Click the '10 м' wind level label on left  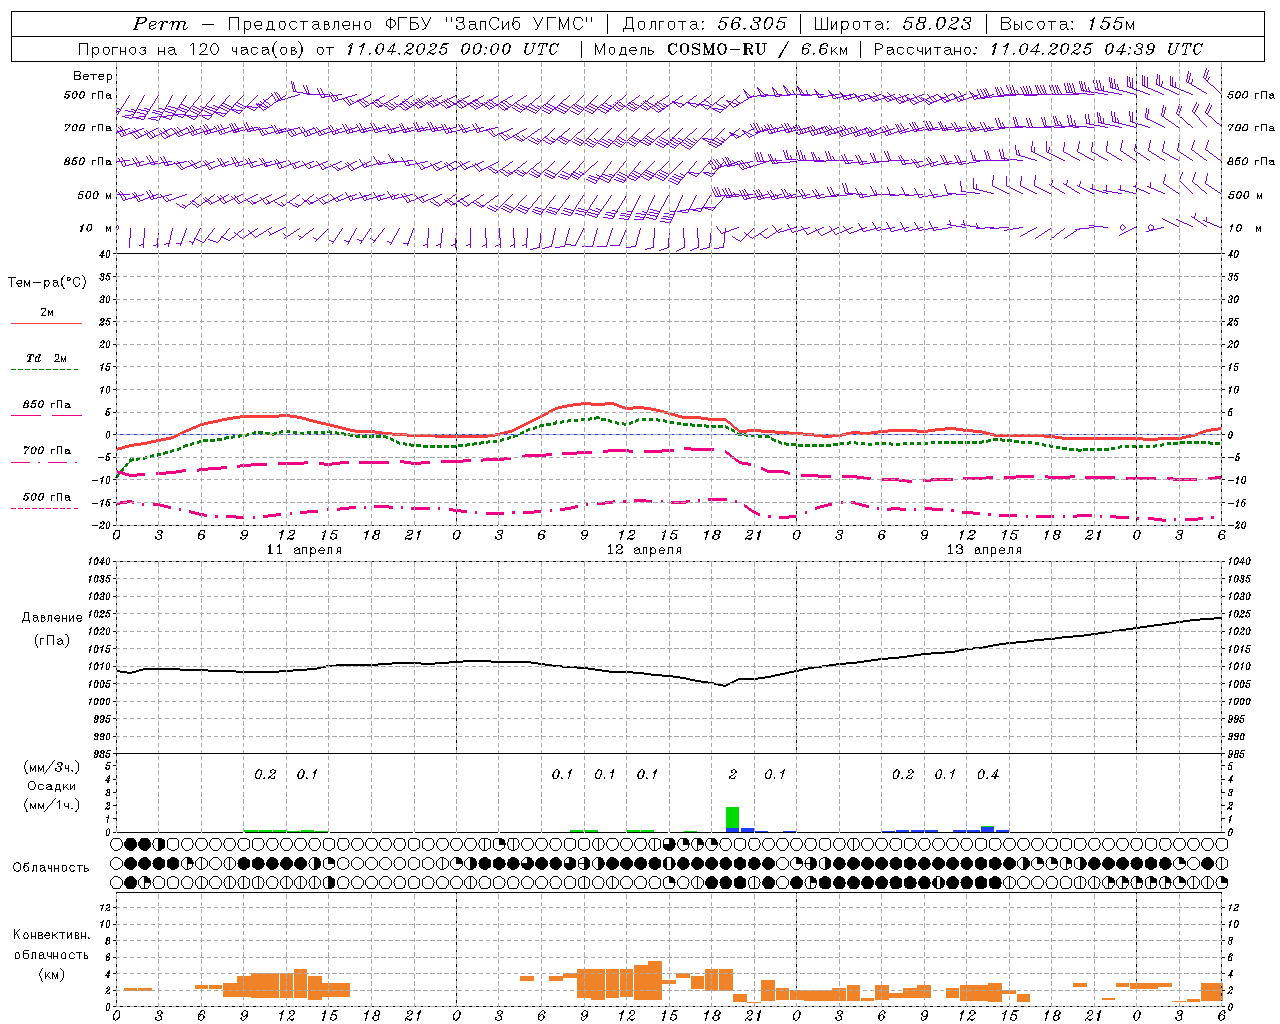tap(96, 229)
